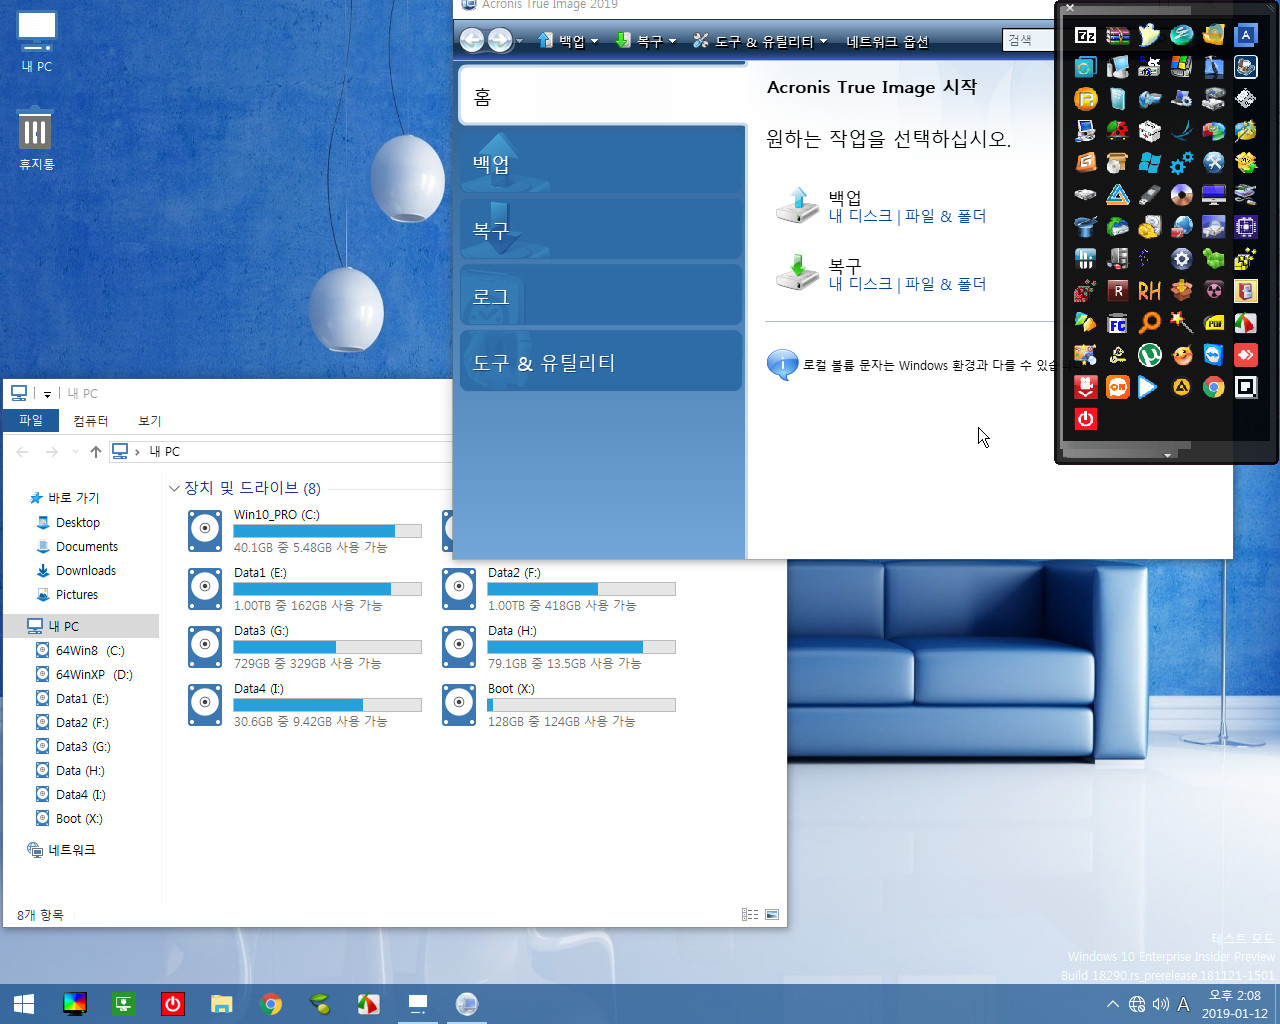Switch Explorer to details view icon
Viewport: 1280px width, 1024px height.
(750, 915)
